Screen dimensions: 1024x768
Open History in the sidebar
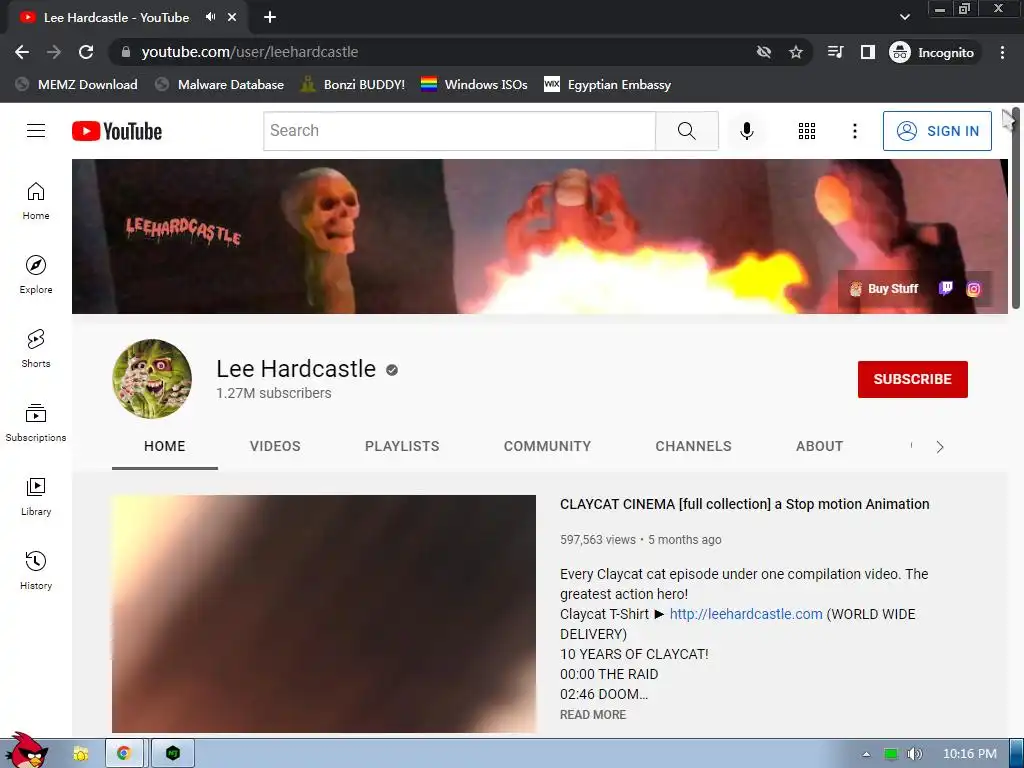(x=36, y=571)
